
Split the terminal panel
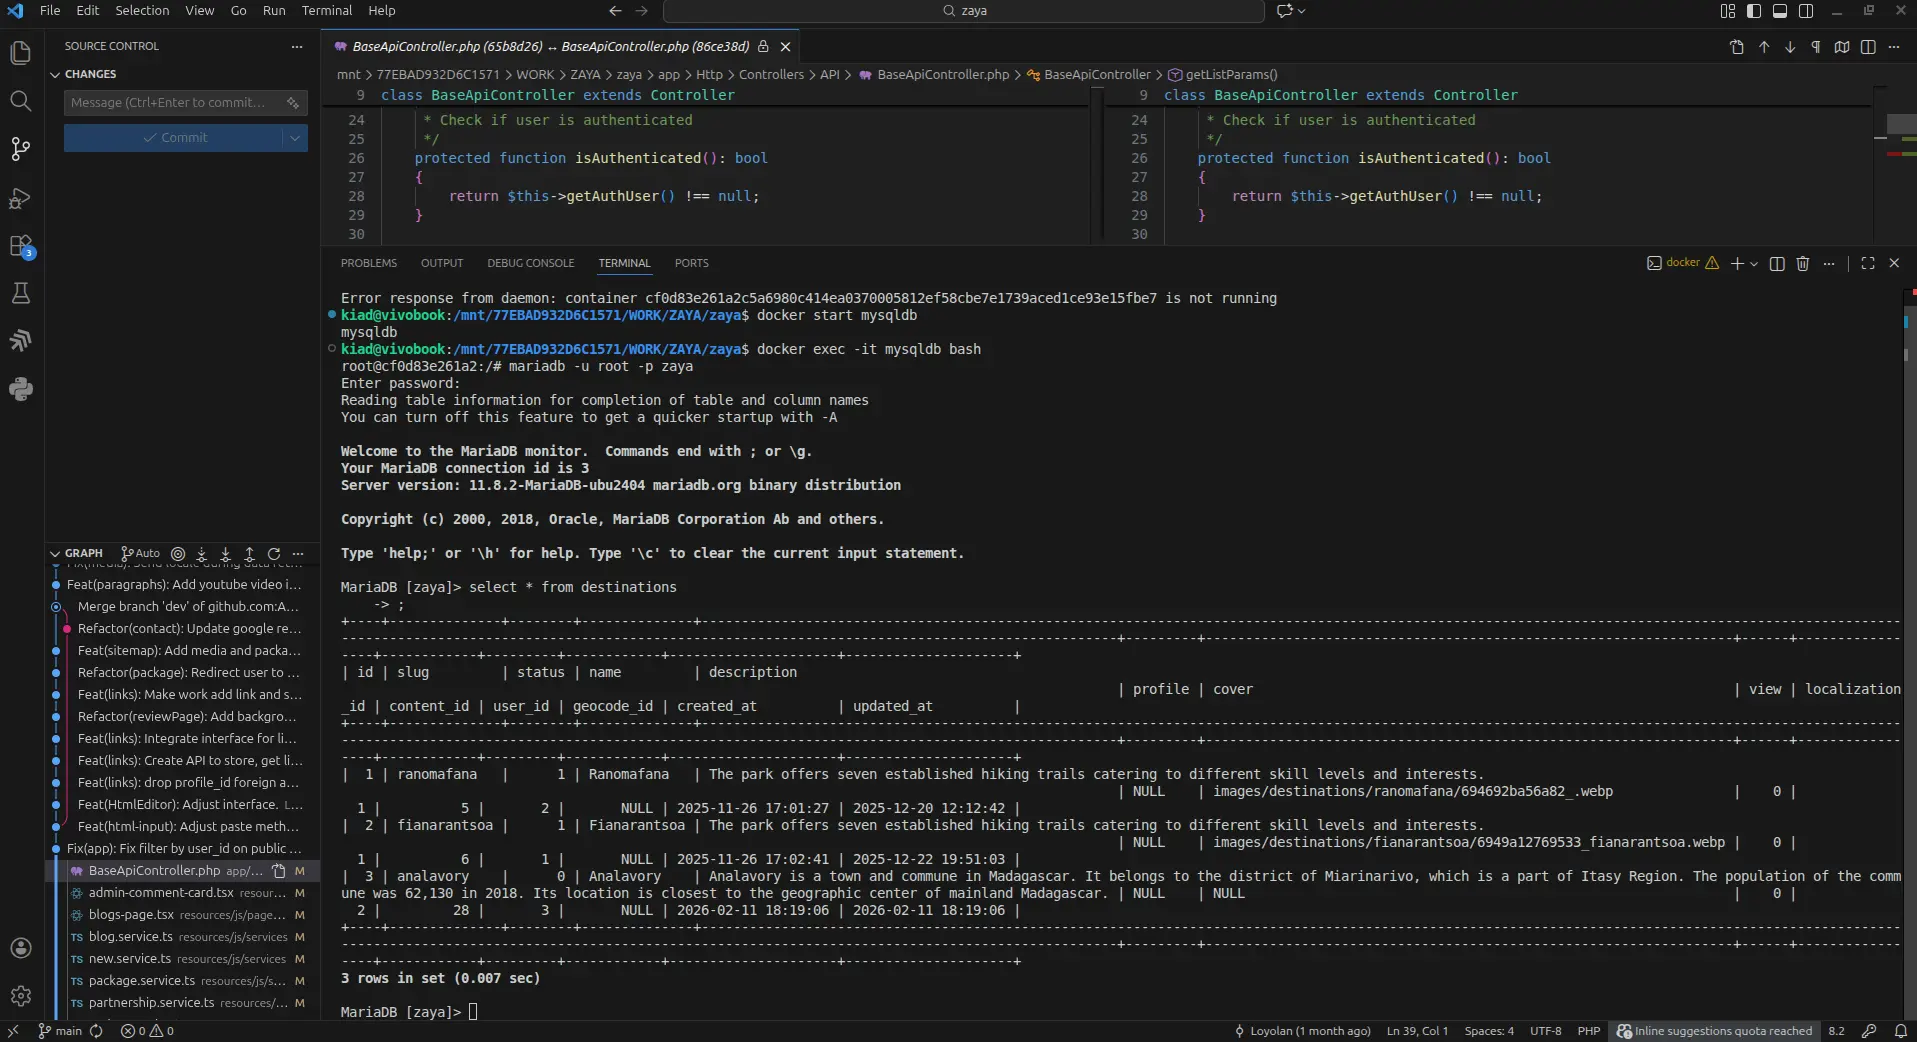(1776, 263)
